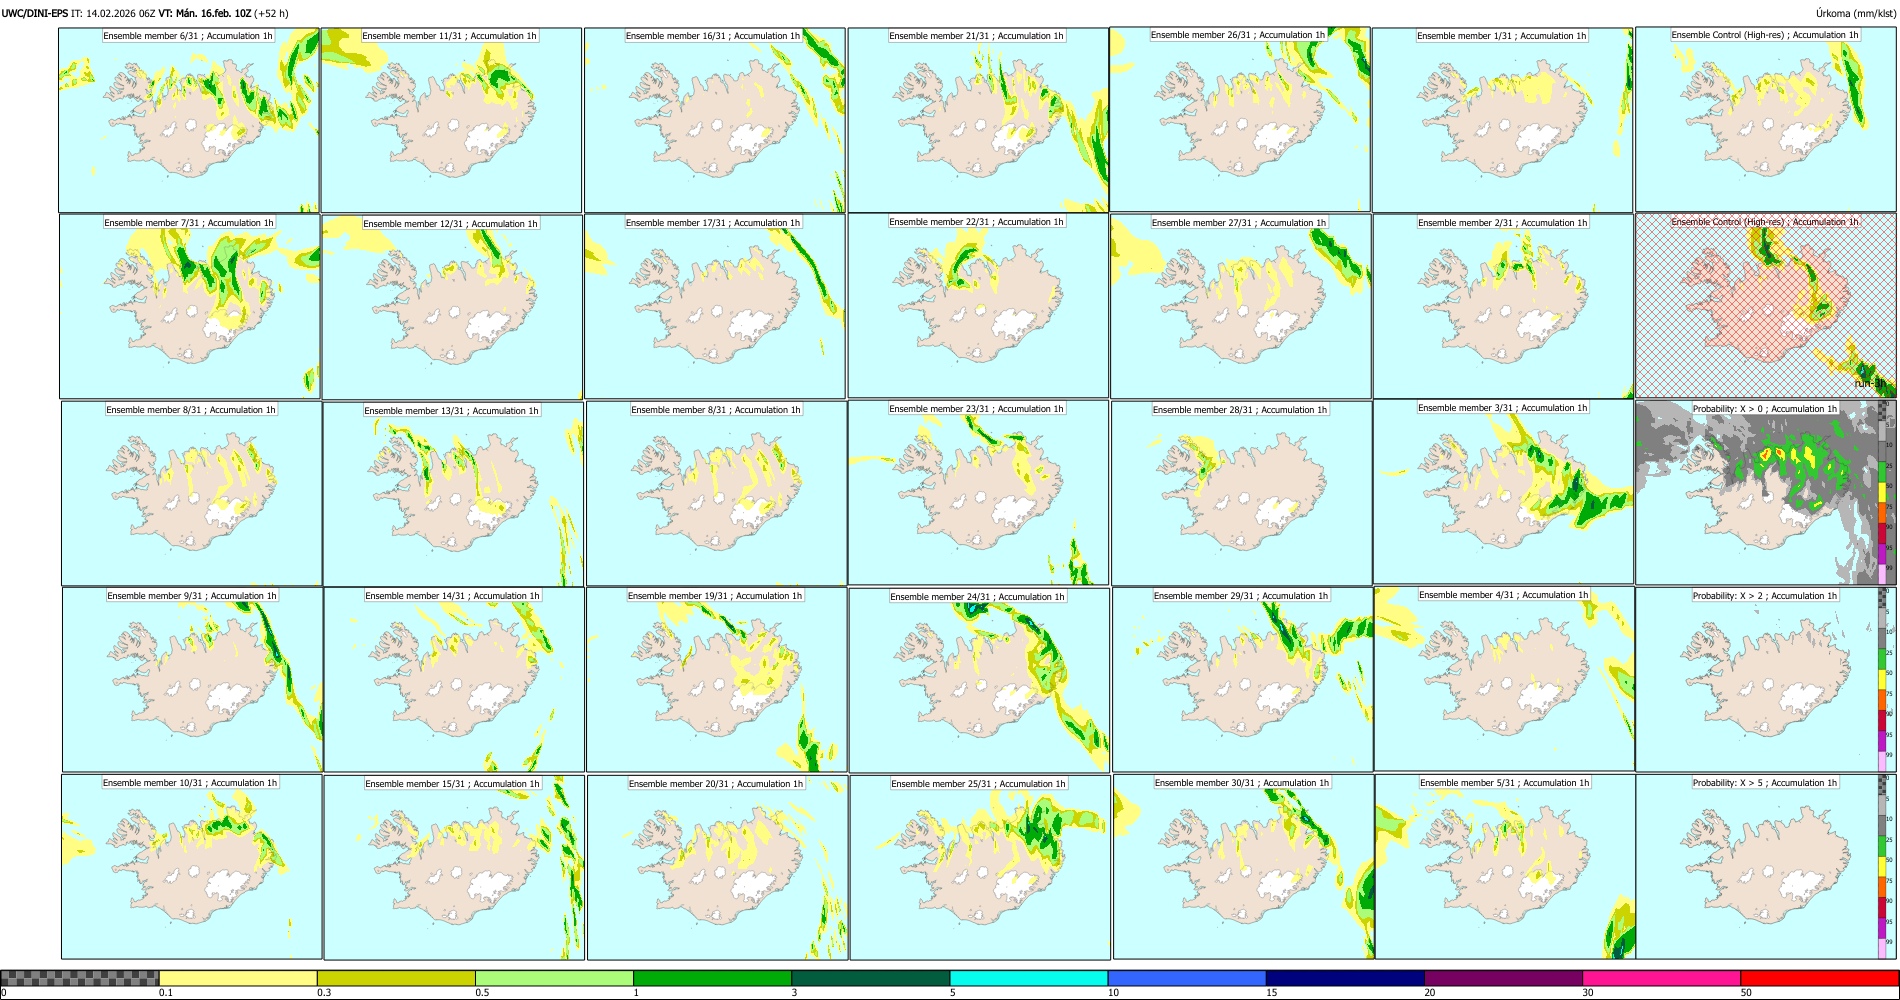Click the 'Ensemble member 20/31 ; Accumulation 1h' label
Image resolution: width=1900 pixels, height=1000 pixels.
716,784
